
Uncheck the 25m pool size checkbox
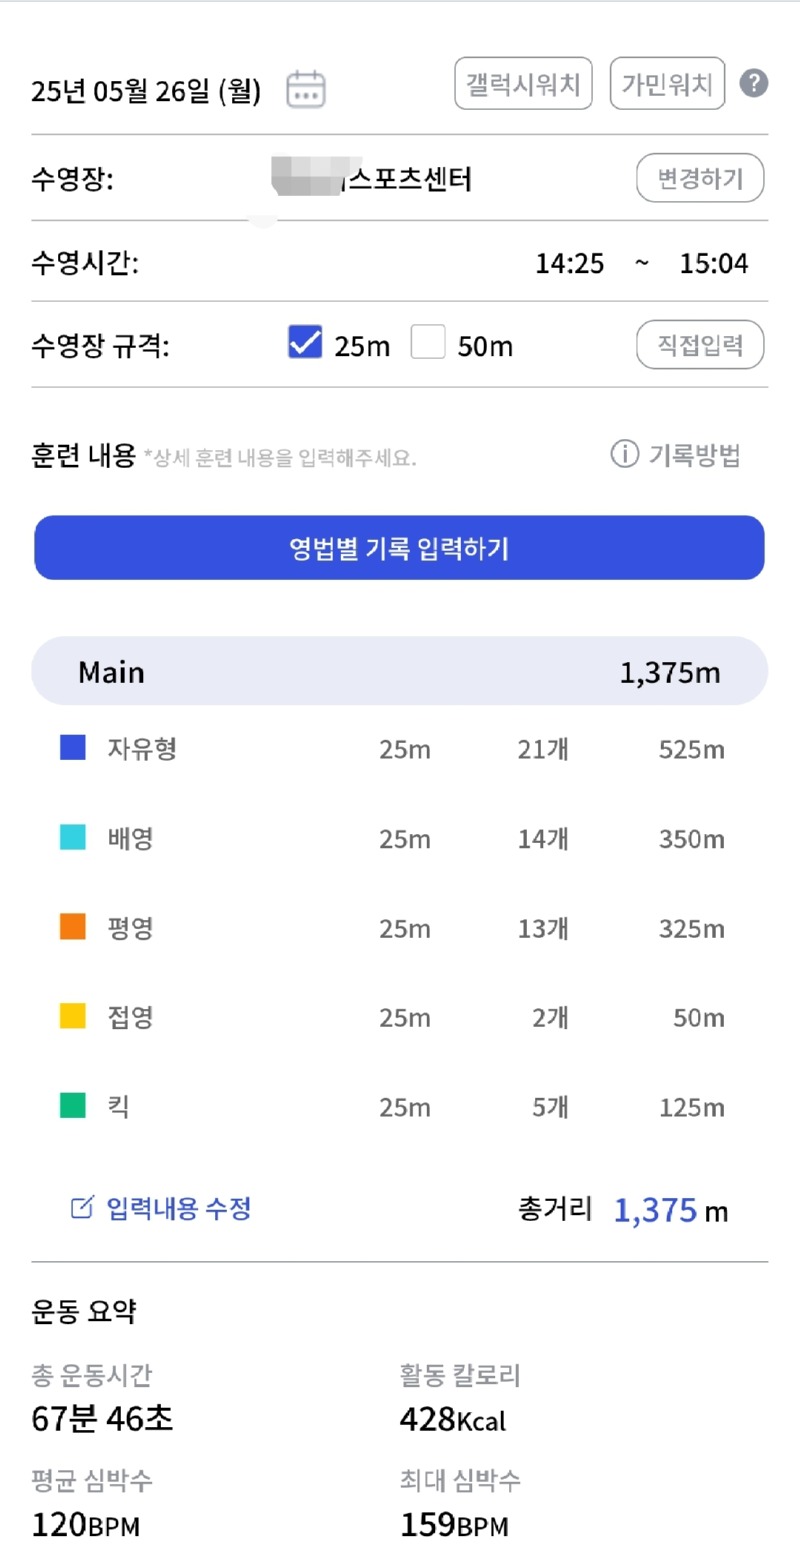[304, 342]
